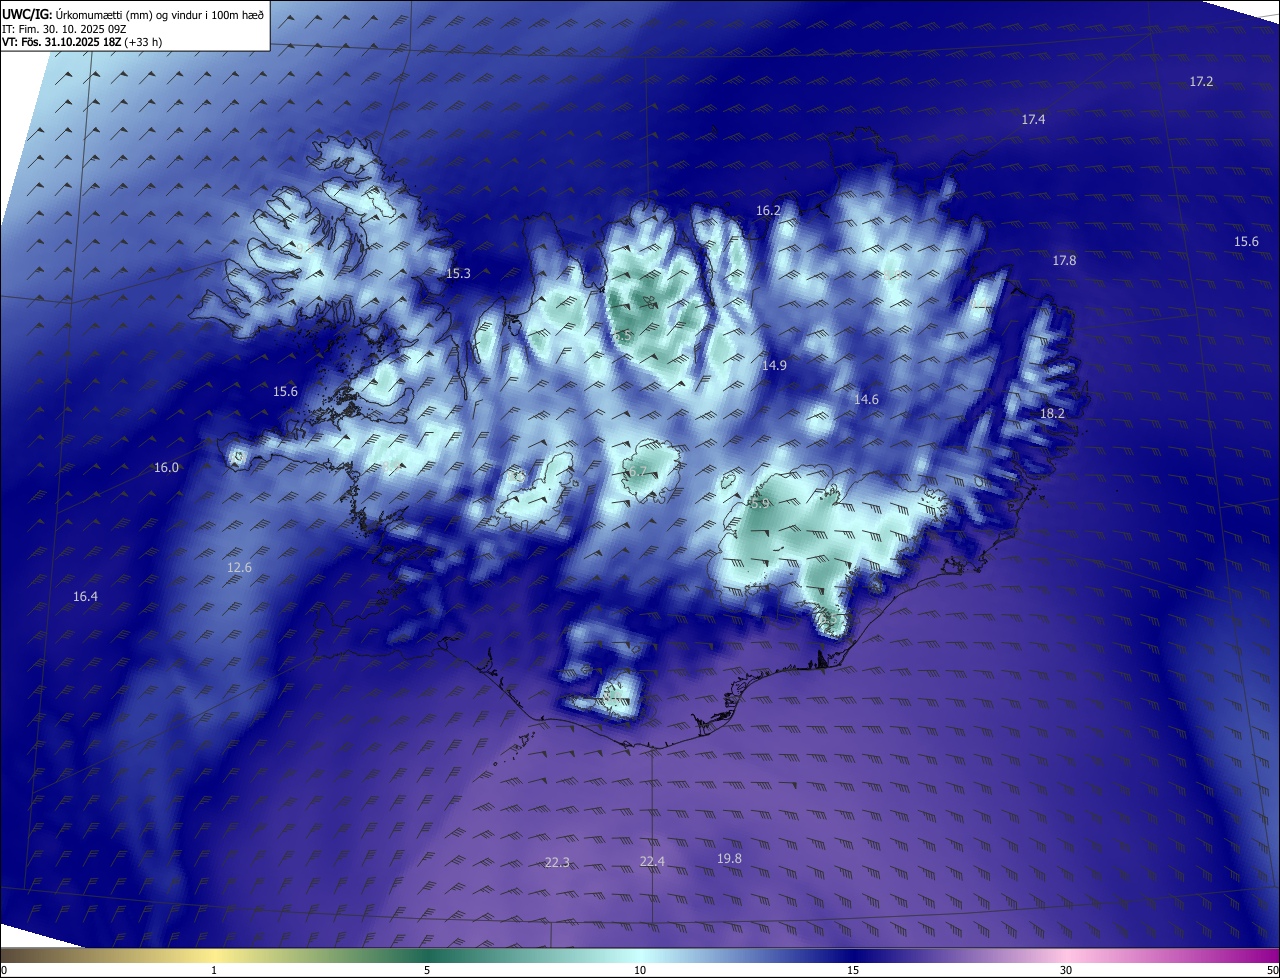Click the 17.2 value label

pos(1201,81)
